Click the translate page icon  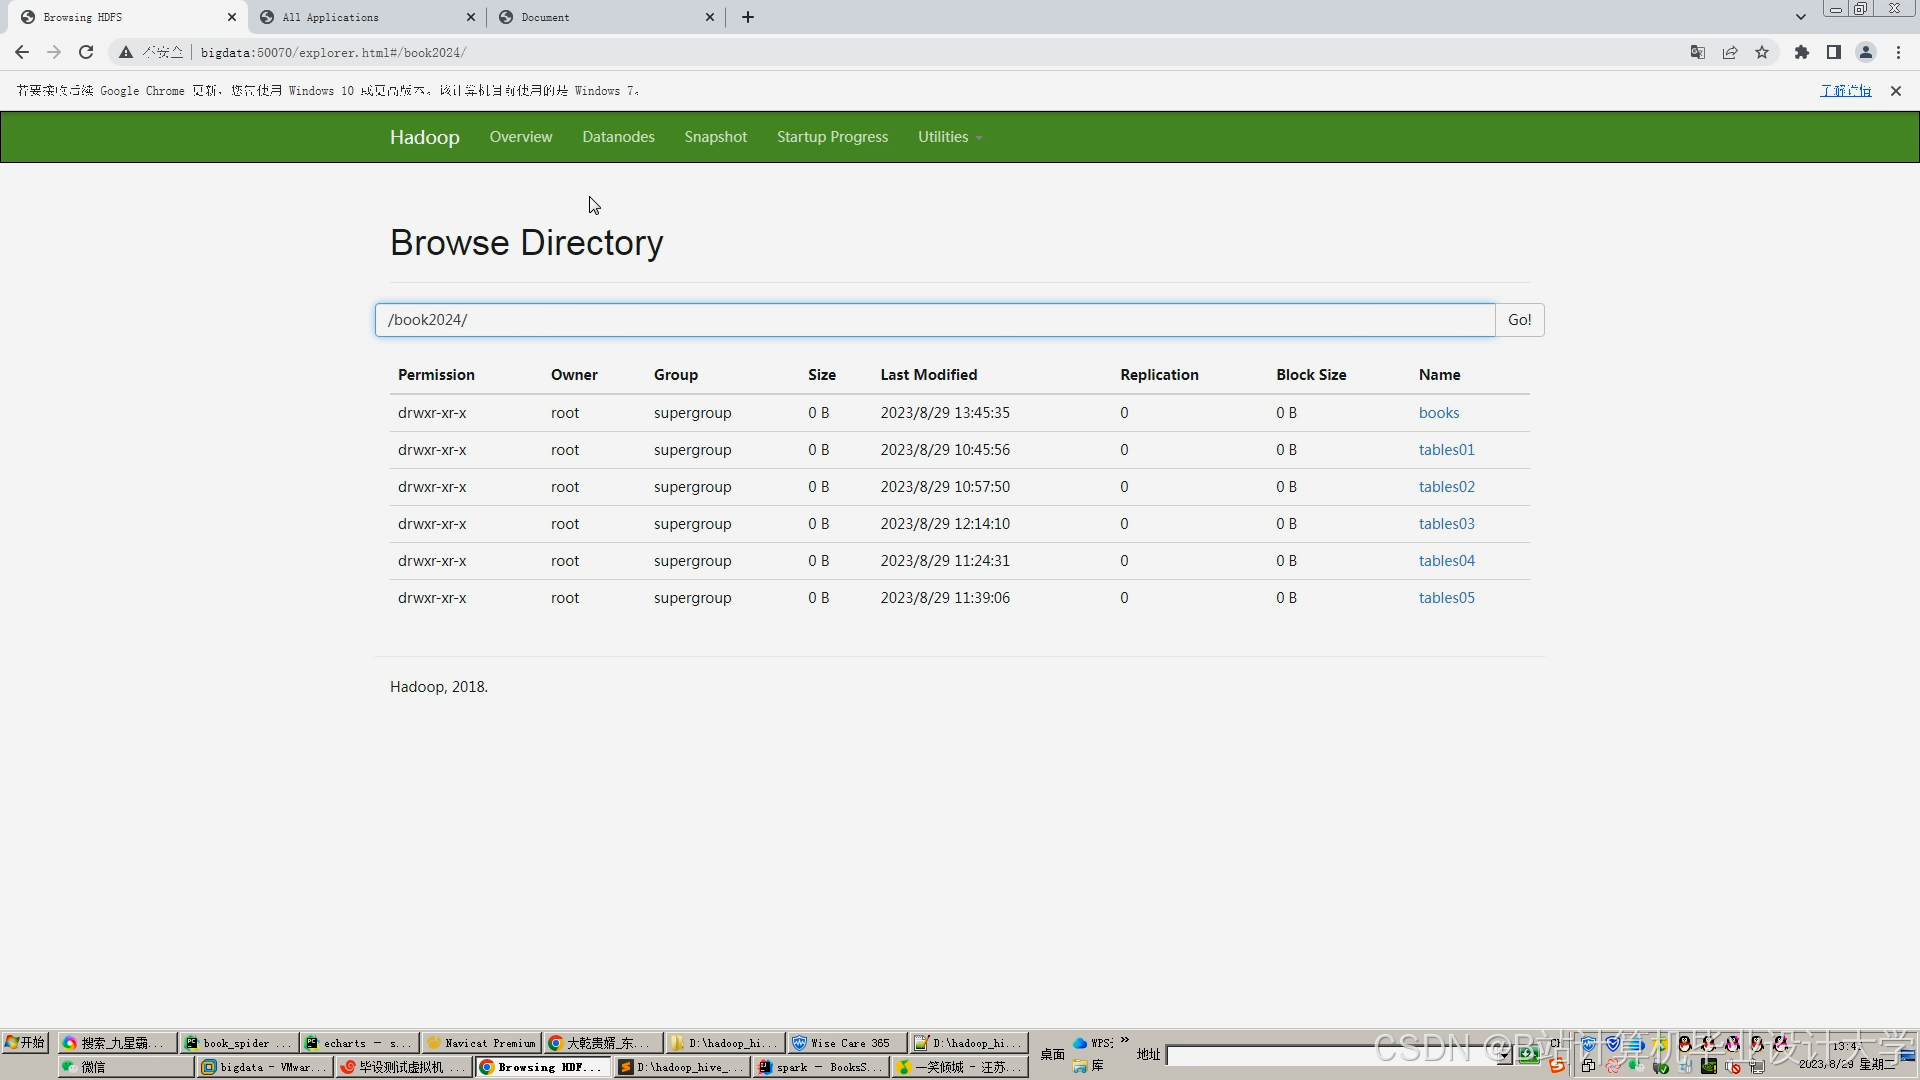[x=1697, y=52]
